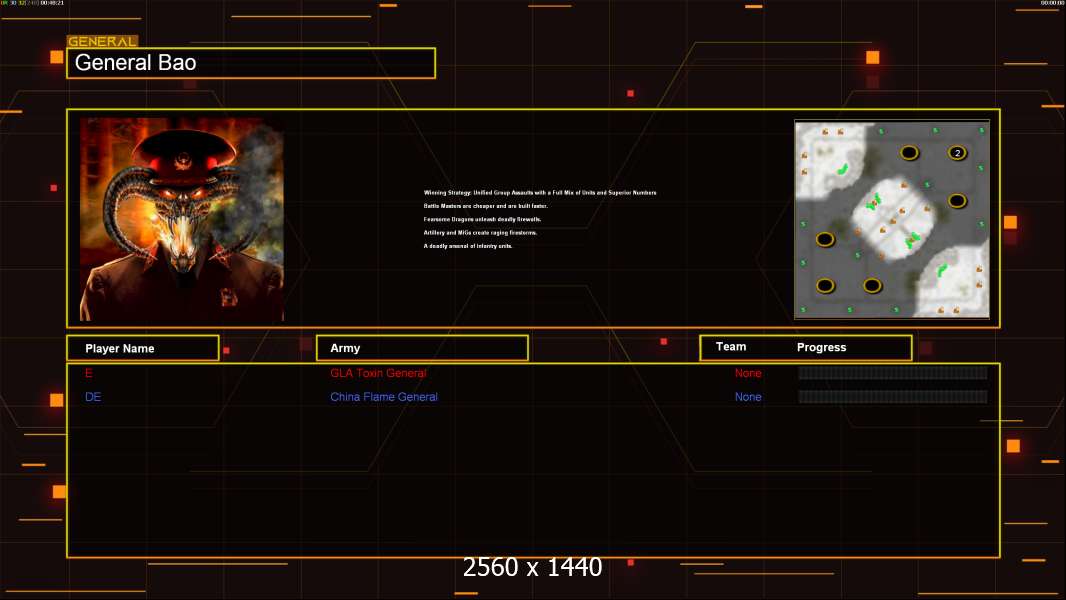Image resolution: width=1066 pixels, height=600 pixels.
Task: Click the loading progress bar for player DE
Action: [x=892, y=397]
